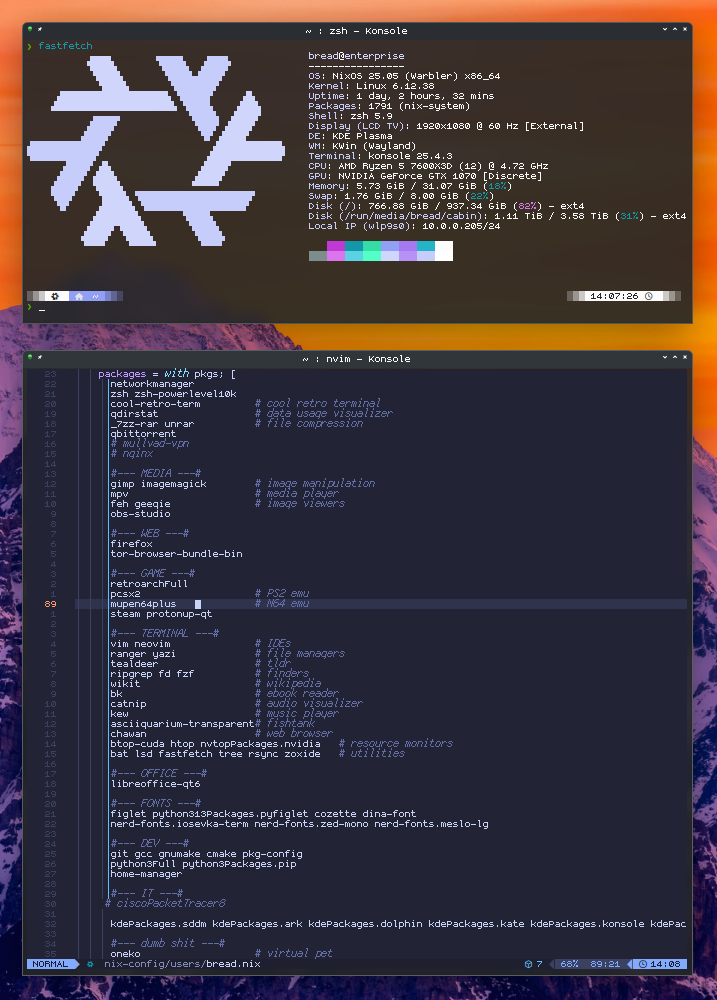Close the zsh Konsole window

[685, 29]
